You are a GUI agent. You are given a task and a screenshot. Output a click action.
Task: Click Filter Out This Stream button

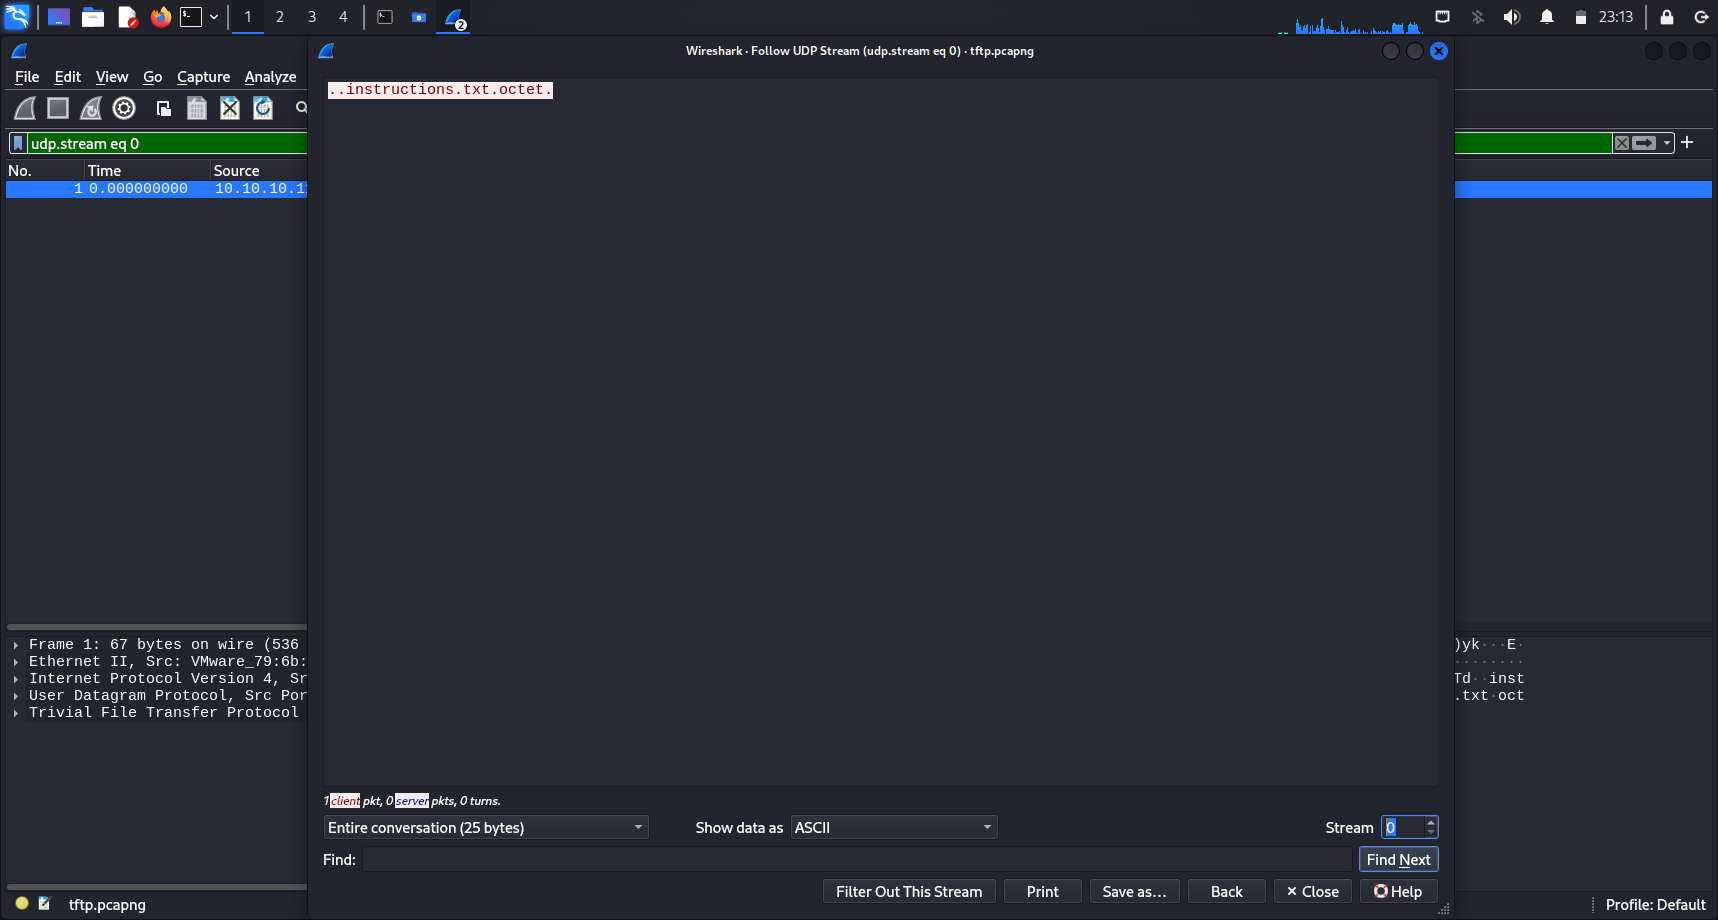point(908,892)
